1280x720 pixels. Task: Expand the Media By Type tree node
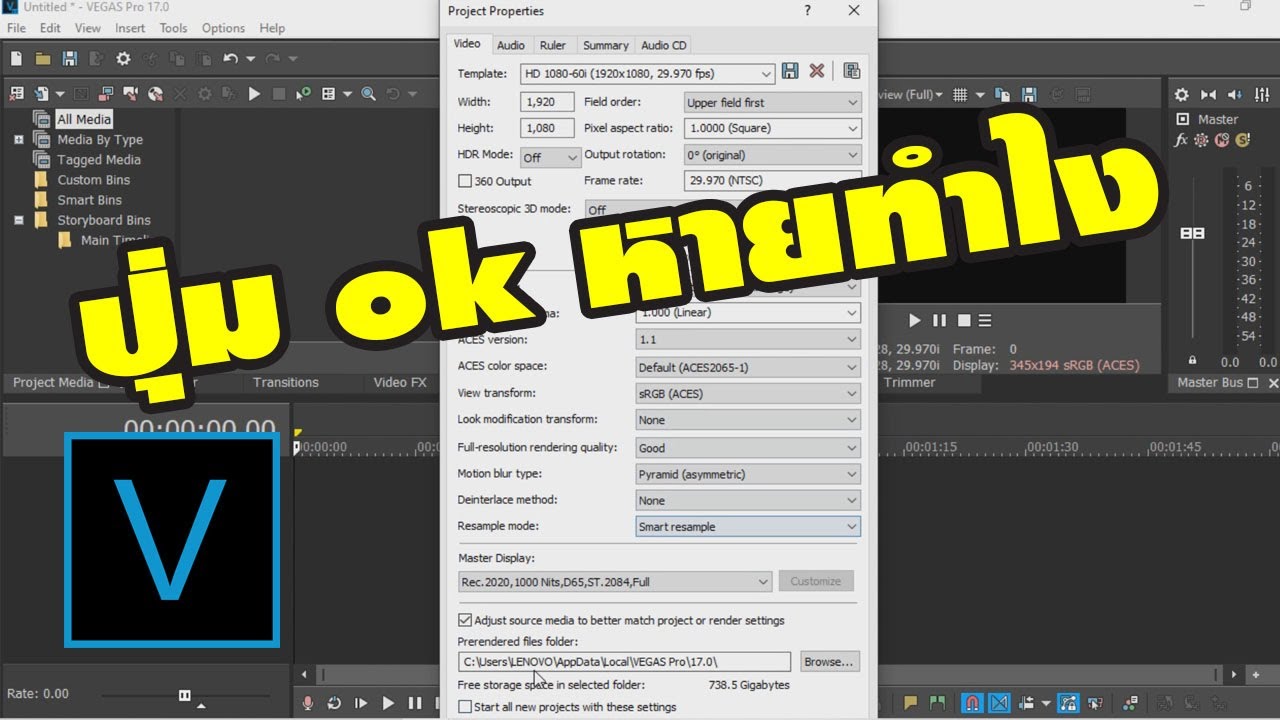(18, 140)
